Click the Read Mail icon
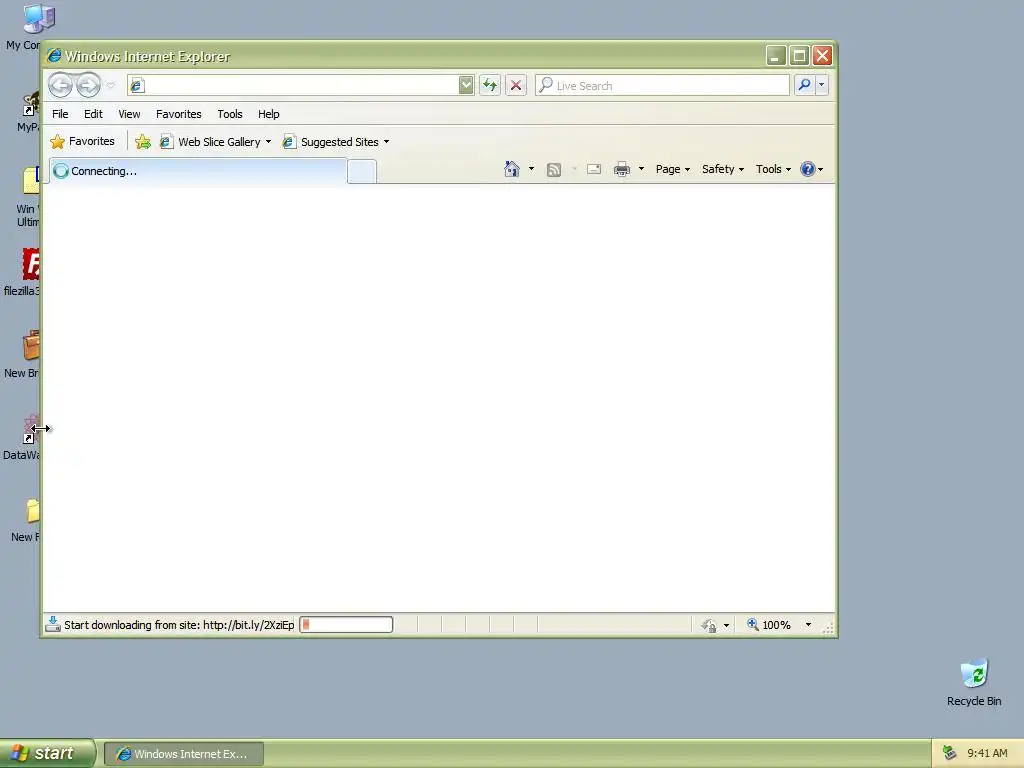The width and height of the screenshot is (1024, 768). (594, 169)
